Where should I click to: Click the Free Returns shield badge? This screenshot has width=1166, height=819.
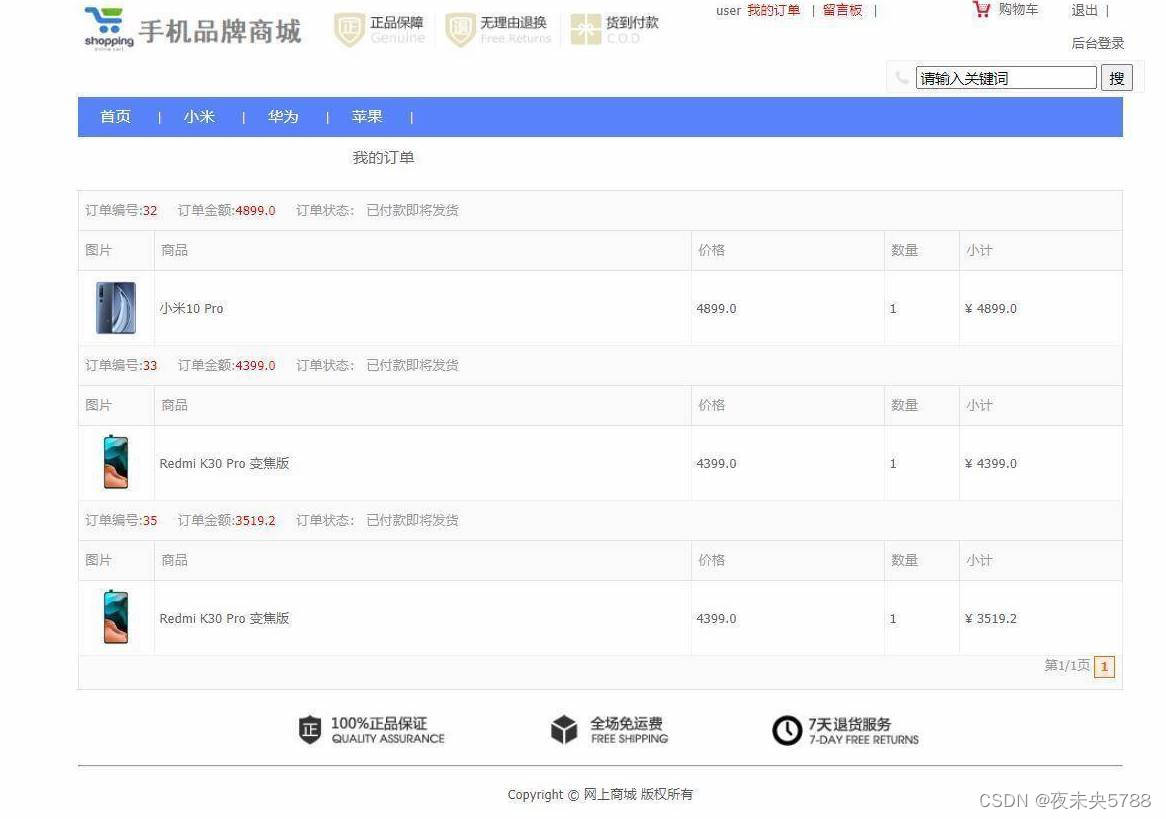point(460,30)
